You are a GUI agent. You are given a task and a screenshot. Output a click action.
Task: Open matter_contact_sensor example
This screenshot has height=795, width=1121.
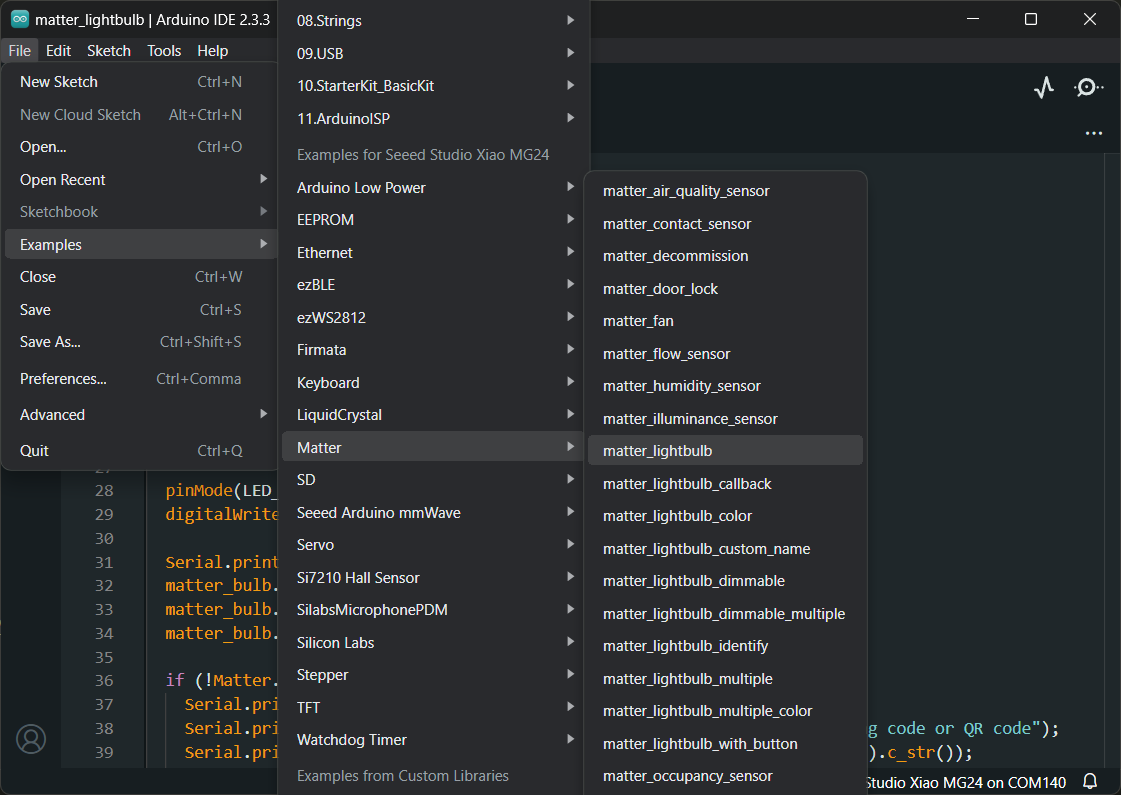coord(725,224)
